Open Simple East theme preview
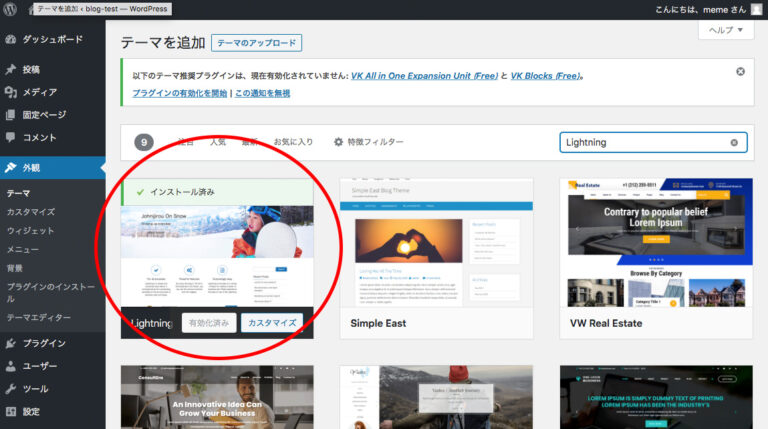This screenshot has height=429, width=768. [x=436, y=243]
